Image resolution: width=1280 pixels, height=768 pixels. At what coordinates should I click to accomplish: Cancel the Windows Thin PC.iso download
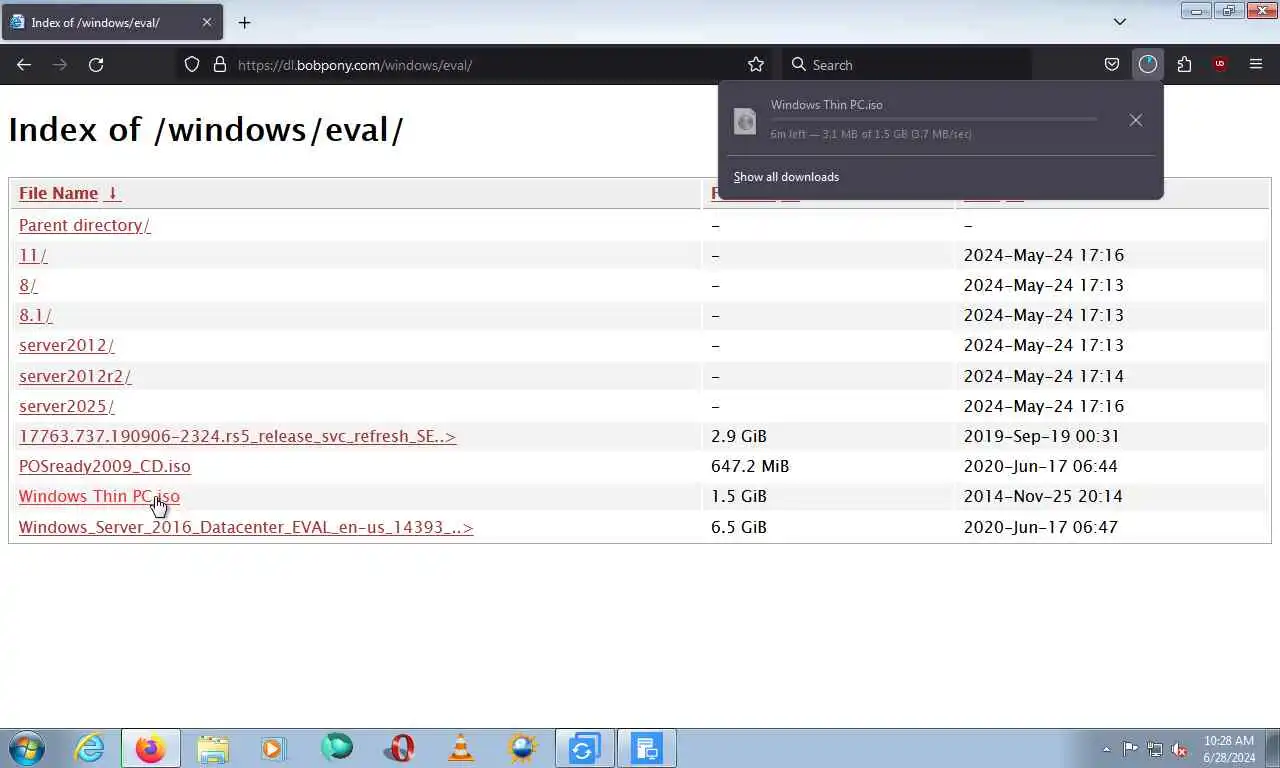point(1135,120)
